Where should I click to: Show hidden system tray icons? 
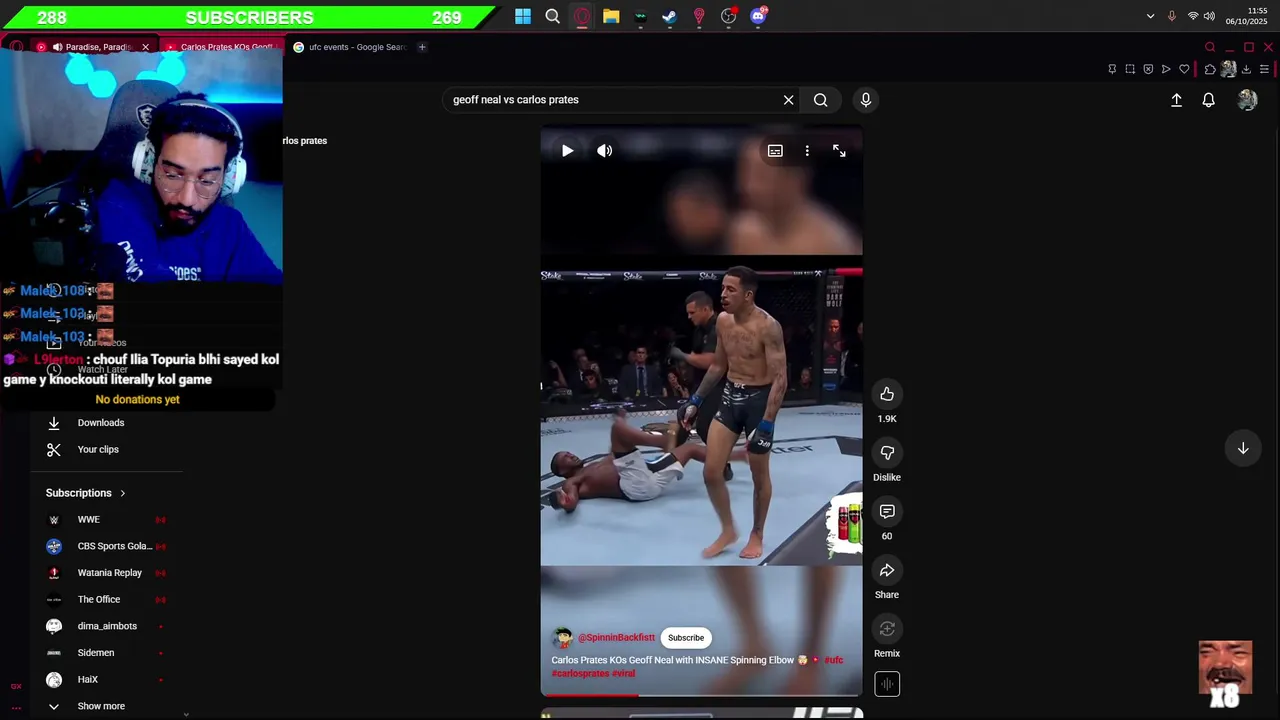tap(1150, 16)
